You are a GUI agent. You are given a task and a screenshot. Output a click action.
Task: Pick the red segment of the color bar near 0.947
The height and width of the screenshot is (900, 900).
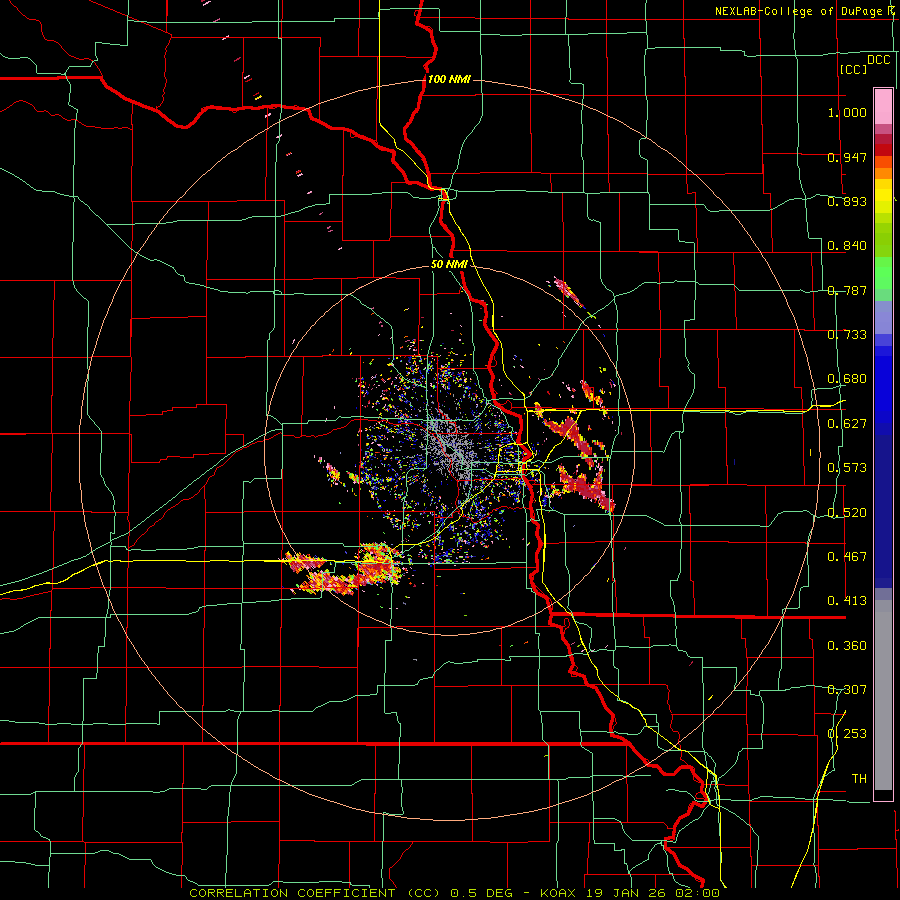point(883,150)
